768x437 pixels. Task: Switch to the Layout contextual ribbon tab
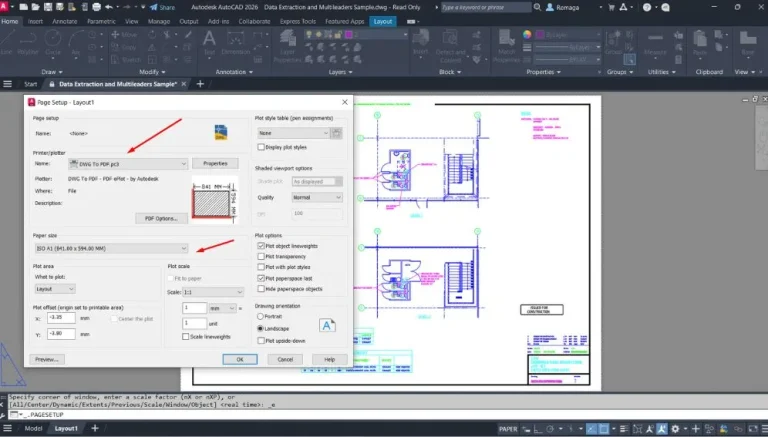pos(383,22)
